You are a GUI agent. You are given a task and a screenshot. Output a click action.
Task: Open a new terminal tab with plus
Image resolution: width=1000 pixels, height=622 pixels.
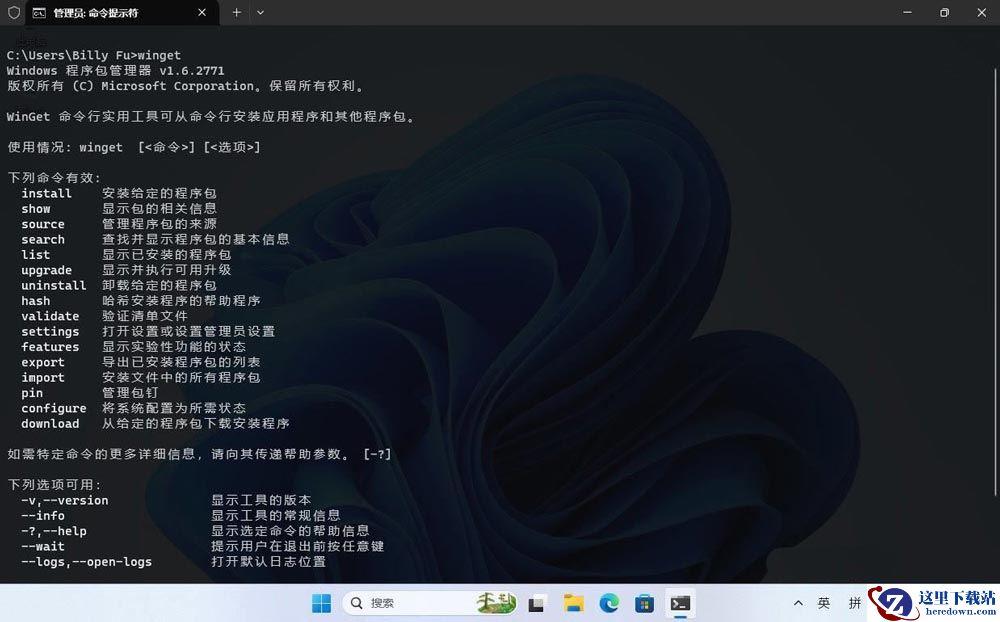click(236, 13)
